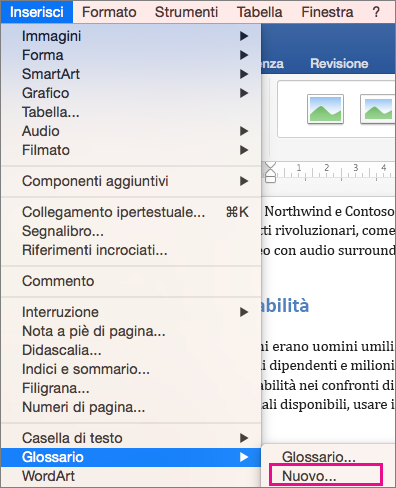This screenshot has width=396, height=488.
Task: Open the Formato menu
Action: point(109,12)
